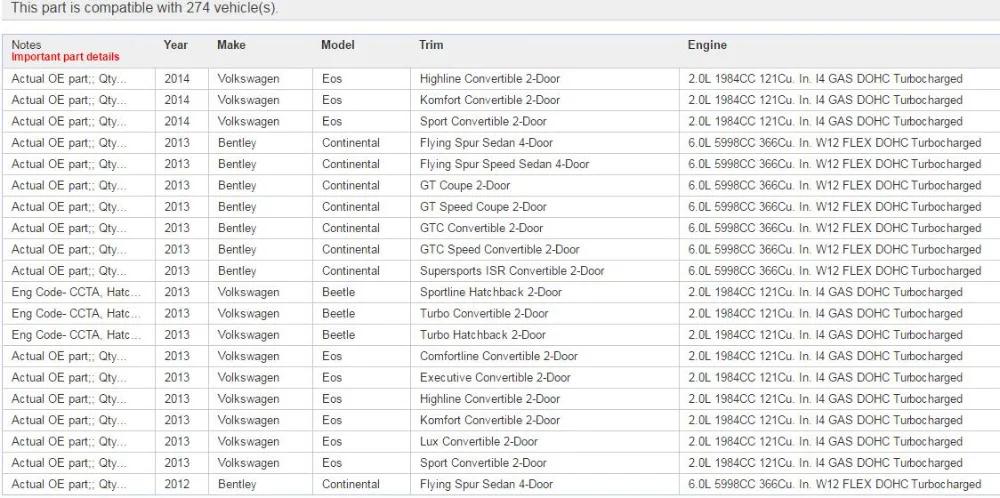Select 'Flying Spur Speed Sedan 4-Door' trim cell
Viewport: 1000px width, 498px height.
click(504, 164)
